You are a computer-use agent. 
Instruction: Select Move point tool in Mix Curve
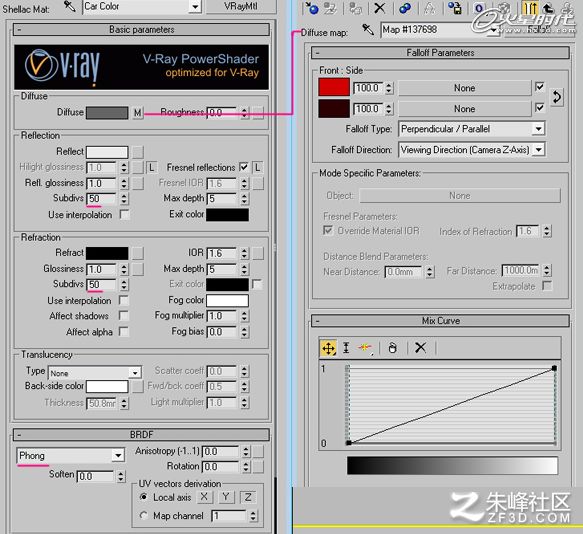328,348
